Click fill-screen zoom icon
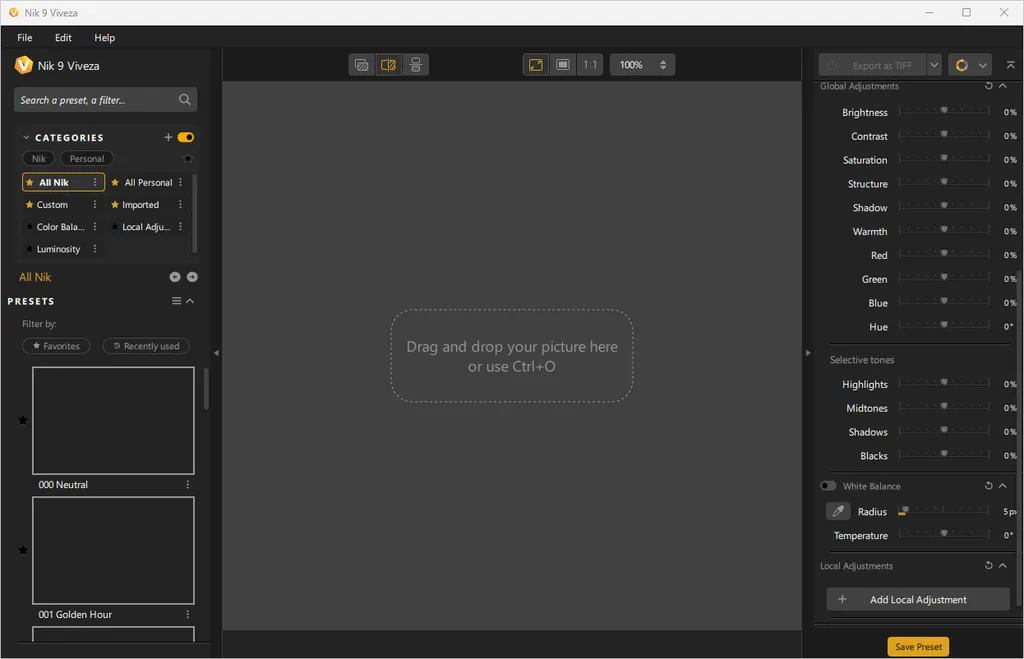 (x=563, y=65)
